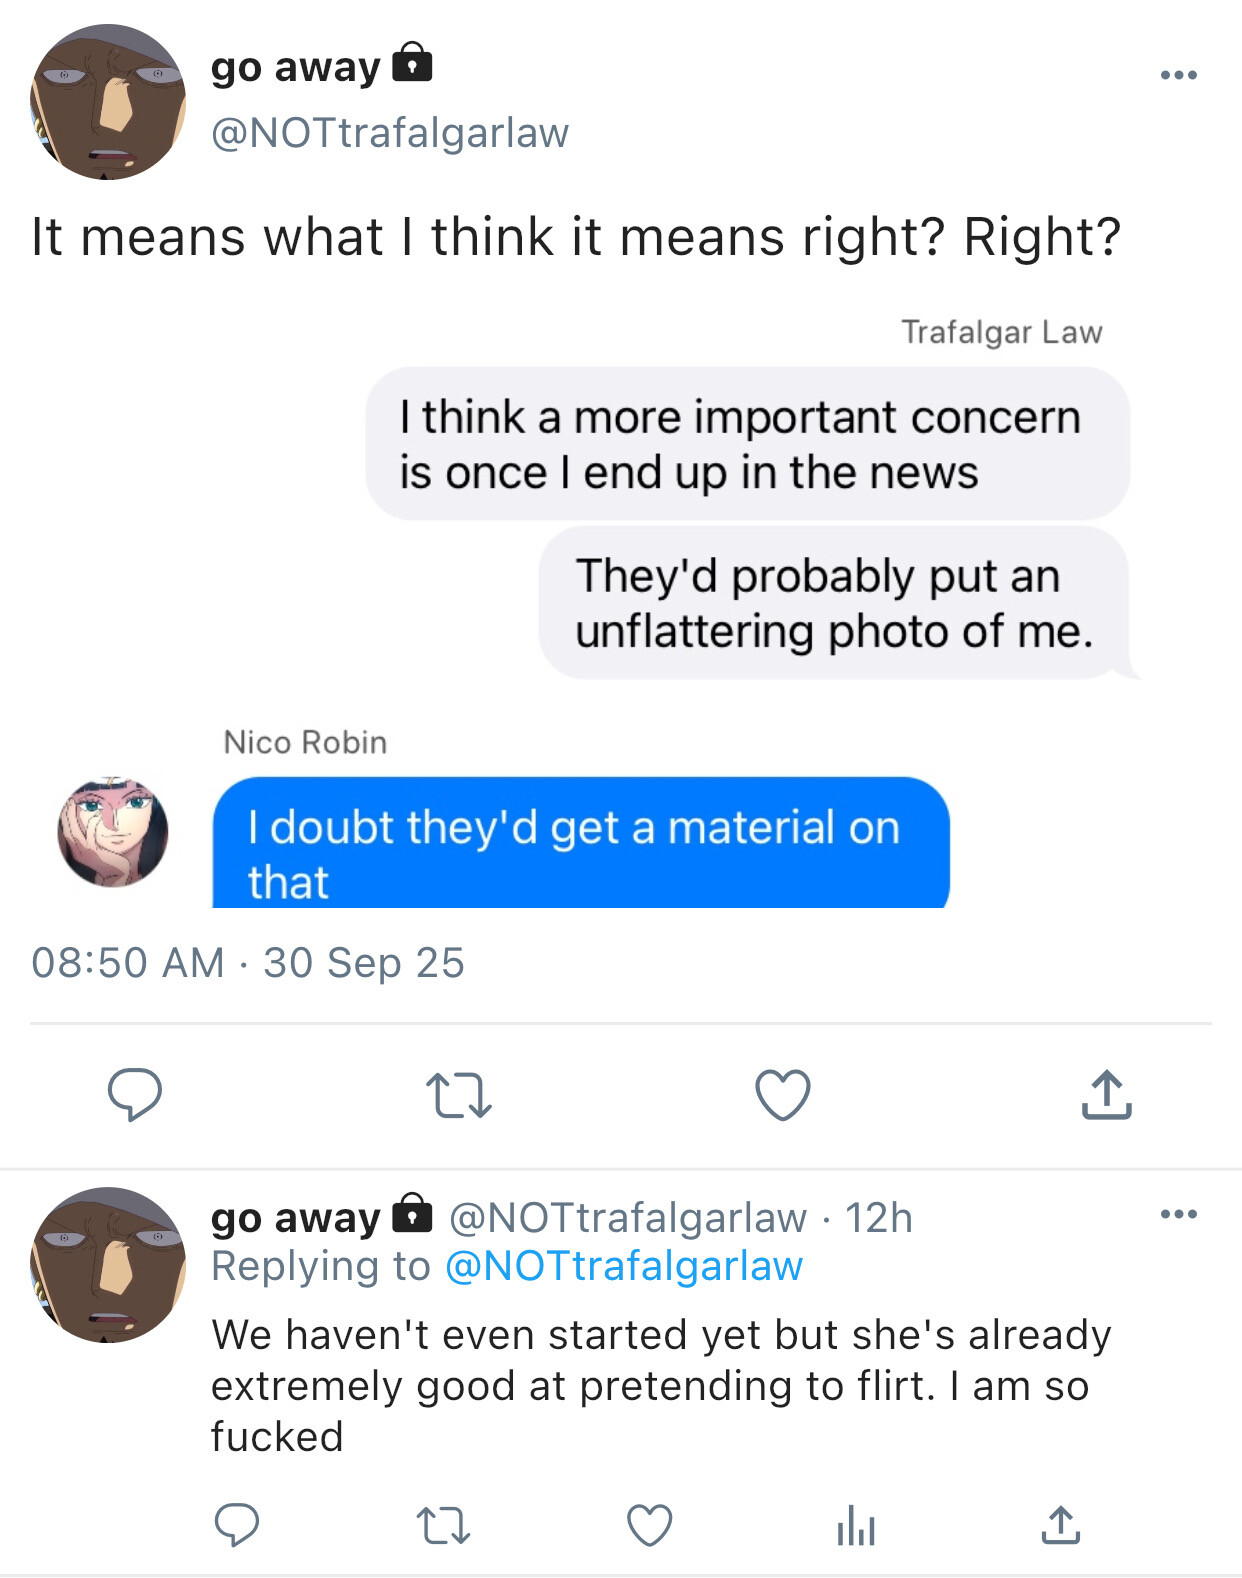Viewport: 1242px width, 1578px height.
Task: Open more options for main tweet
Action: (1179, 75)
